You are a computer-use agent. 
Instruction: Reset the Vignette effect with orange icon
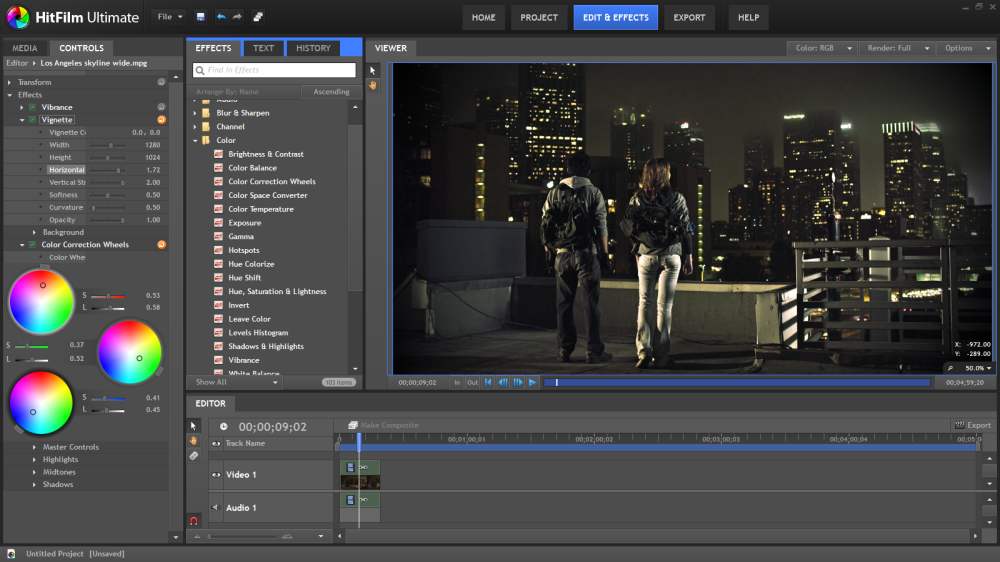[x=162, y=120]
